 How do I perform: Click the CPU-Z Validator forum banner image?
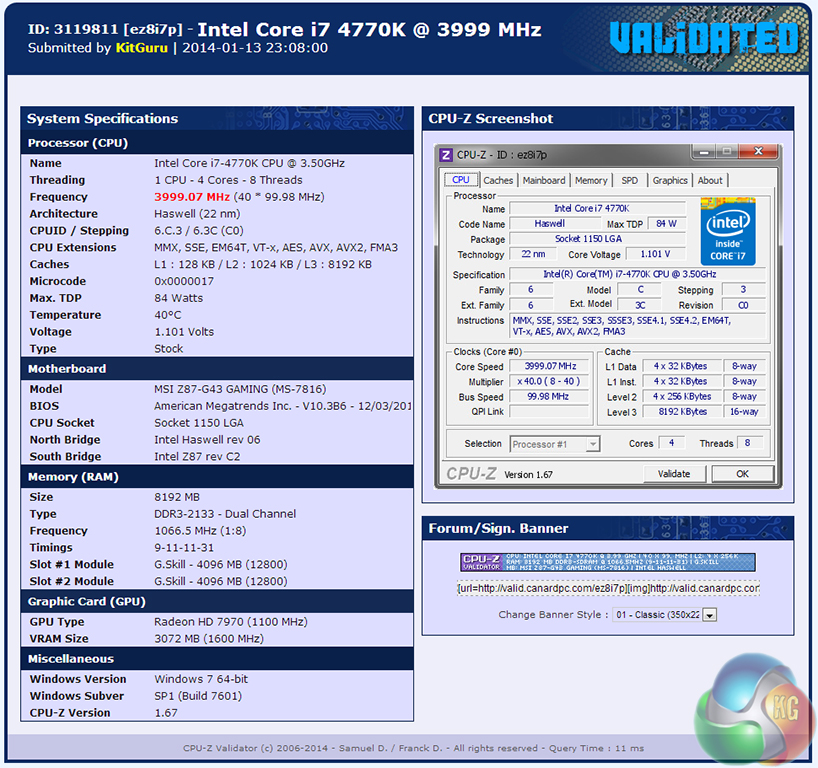pos(608,562)
